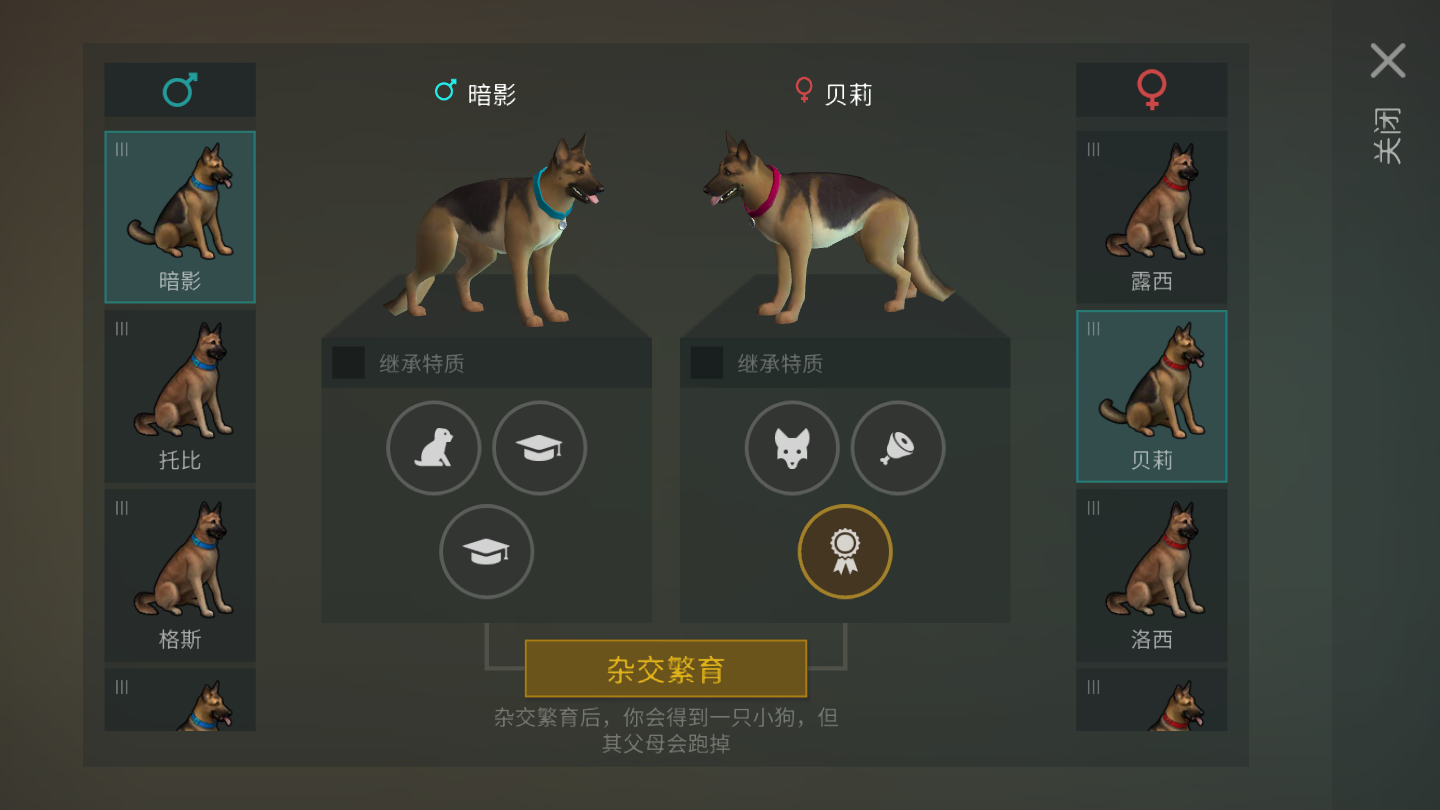1440x810 pixels.
Task: Select the sitting dog trait icon
Action: click(x=434, y=448)
